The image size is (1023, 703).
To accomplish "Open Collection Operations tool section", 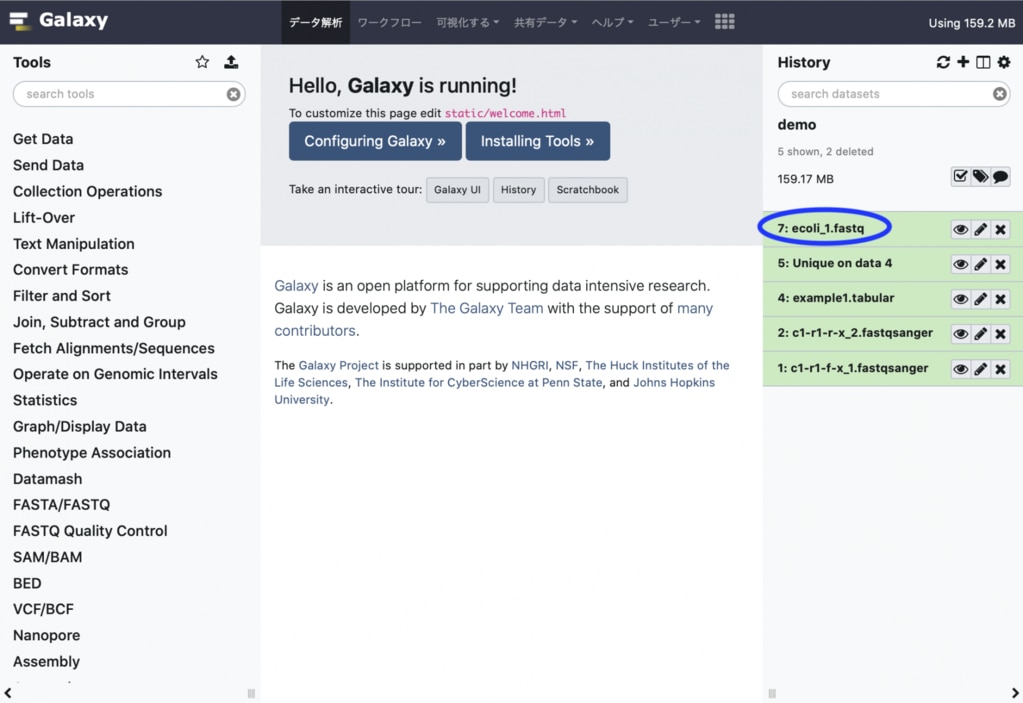I will click(87, 191).
